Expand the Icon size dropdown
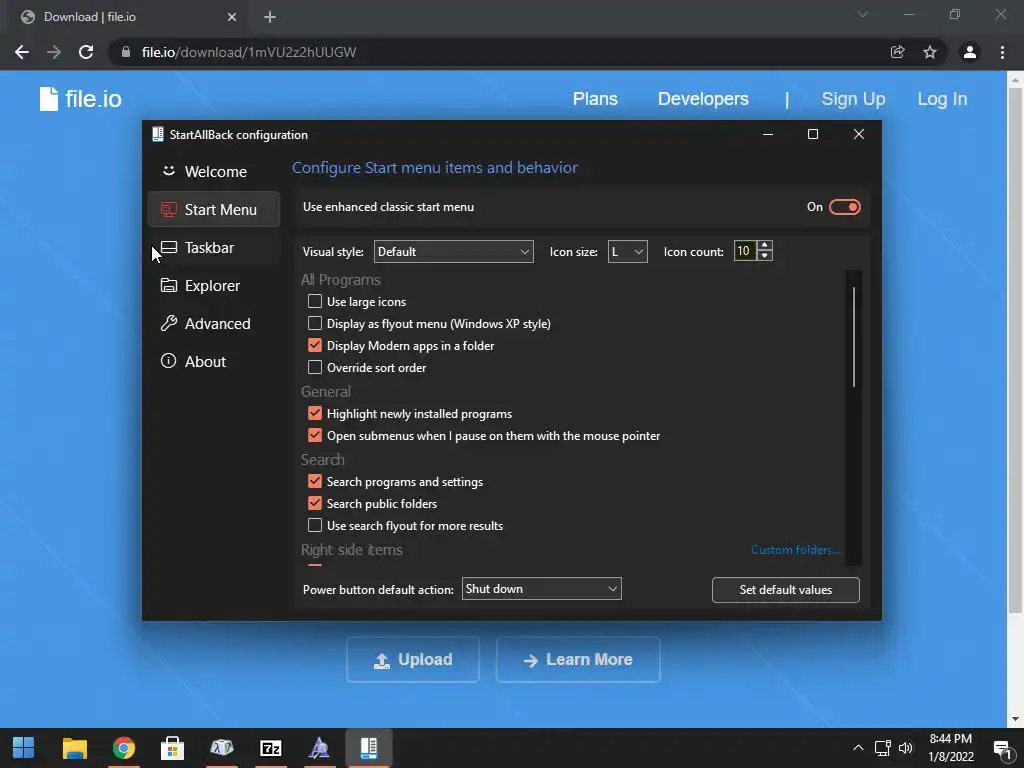 tap(628, 251)
